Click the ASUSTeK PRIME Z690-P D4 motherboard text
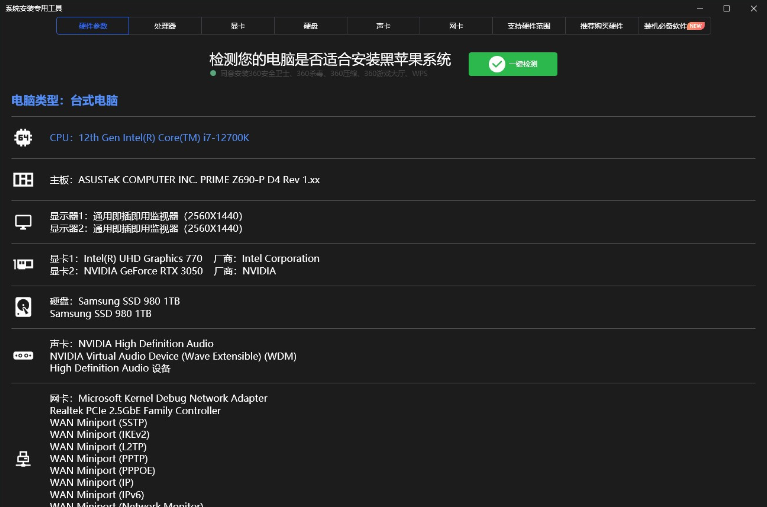767x507 pixels. (x=184, y=180)
